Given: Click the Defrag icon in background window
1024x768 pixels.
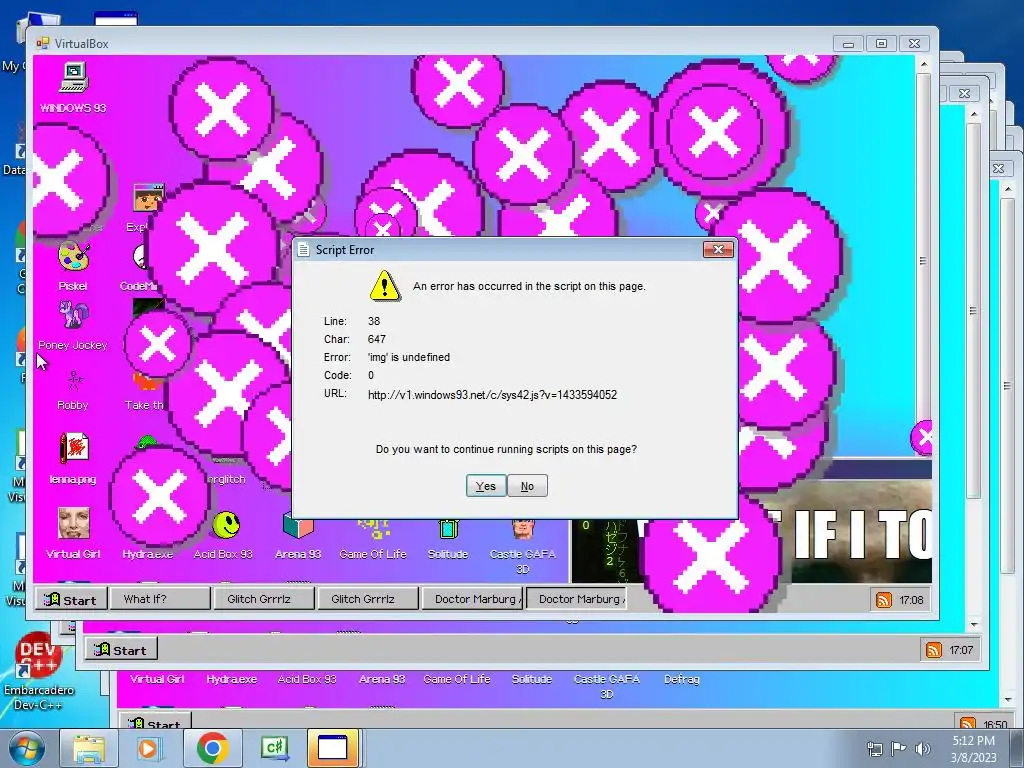Looking at the screenshot, I should [681, 679].
